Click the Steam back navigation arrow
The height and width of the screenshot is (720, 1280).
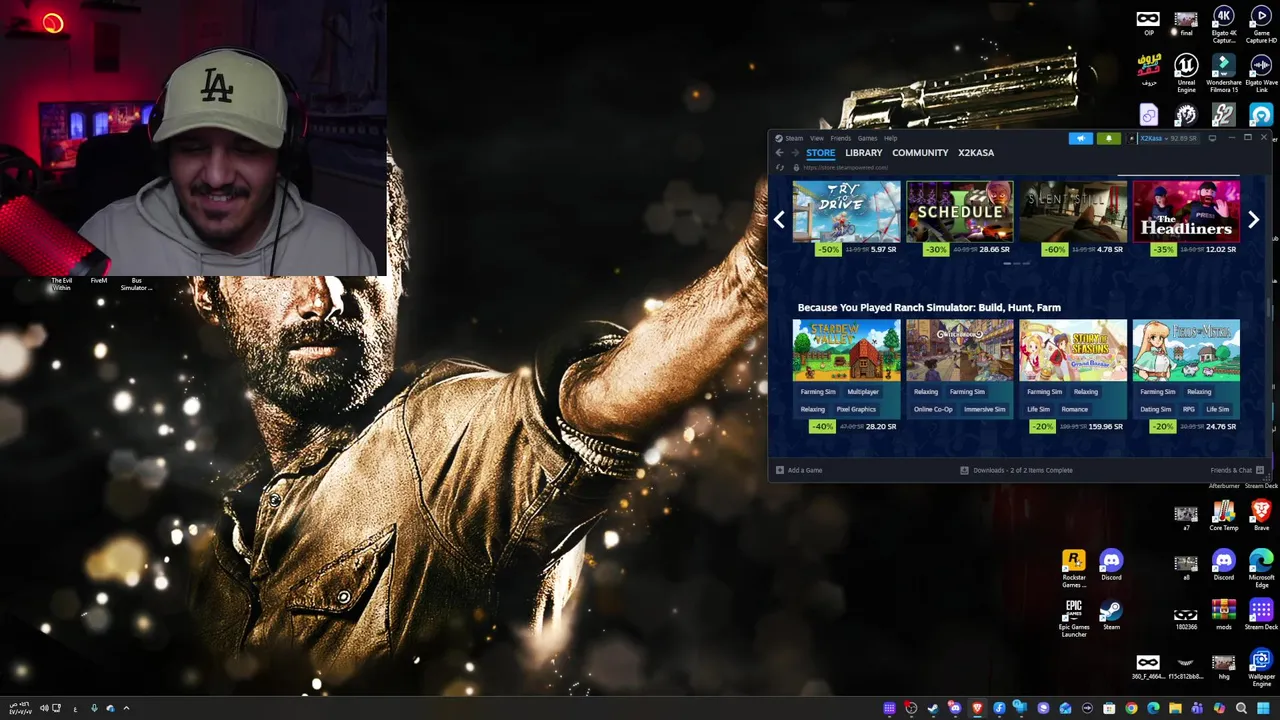point(779,153)
